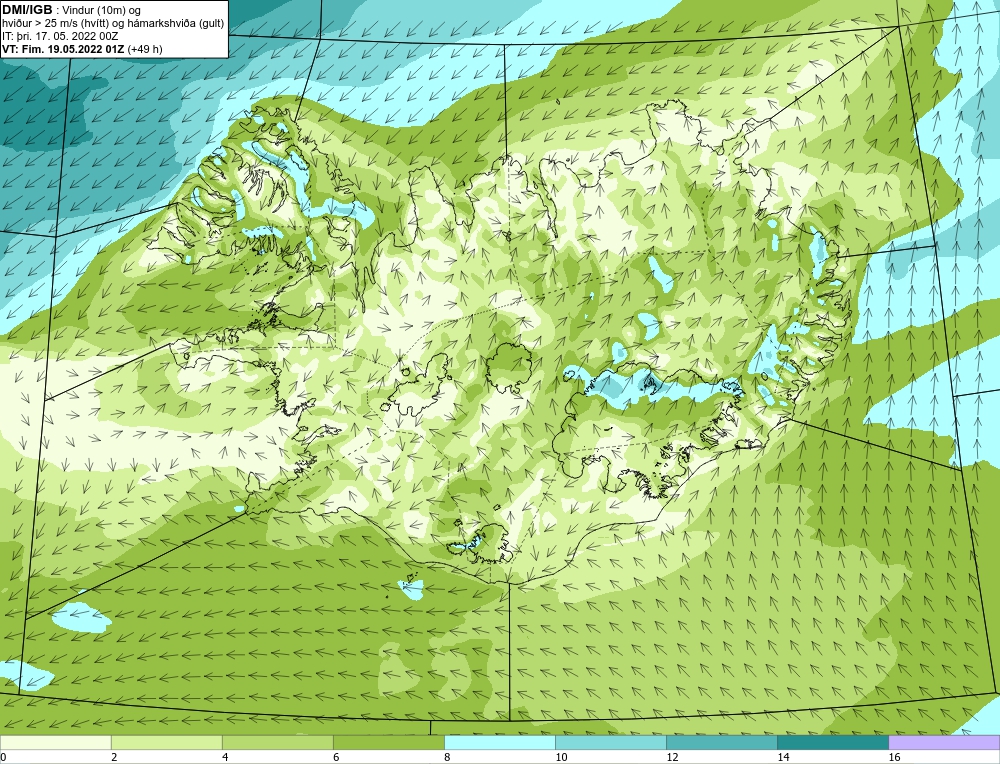Click the 6–8 m/s darker green legend swatch
Screen dimensions: 1000x764
[388, 742]
